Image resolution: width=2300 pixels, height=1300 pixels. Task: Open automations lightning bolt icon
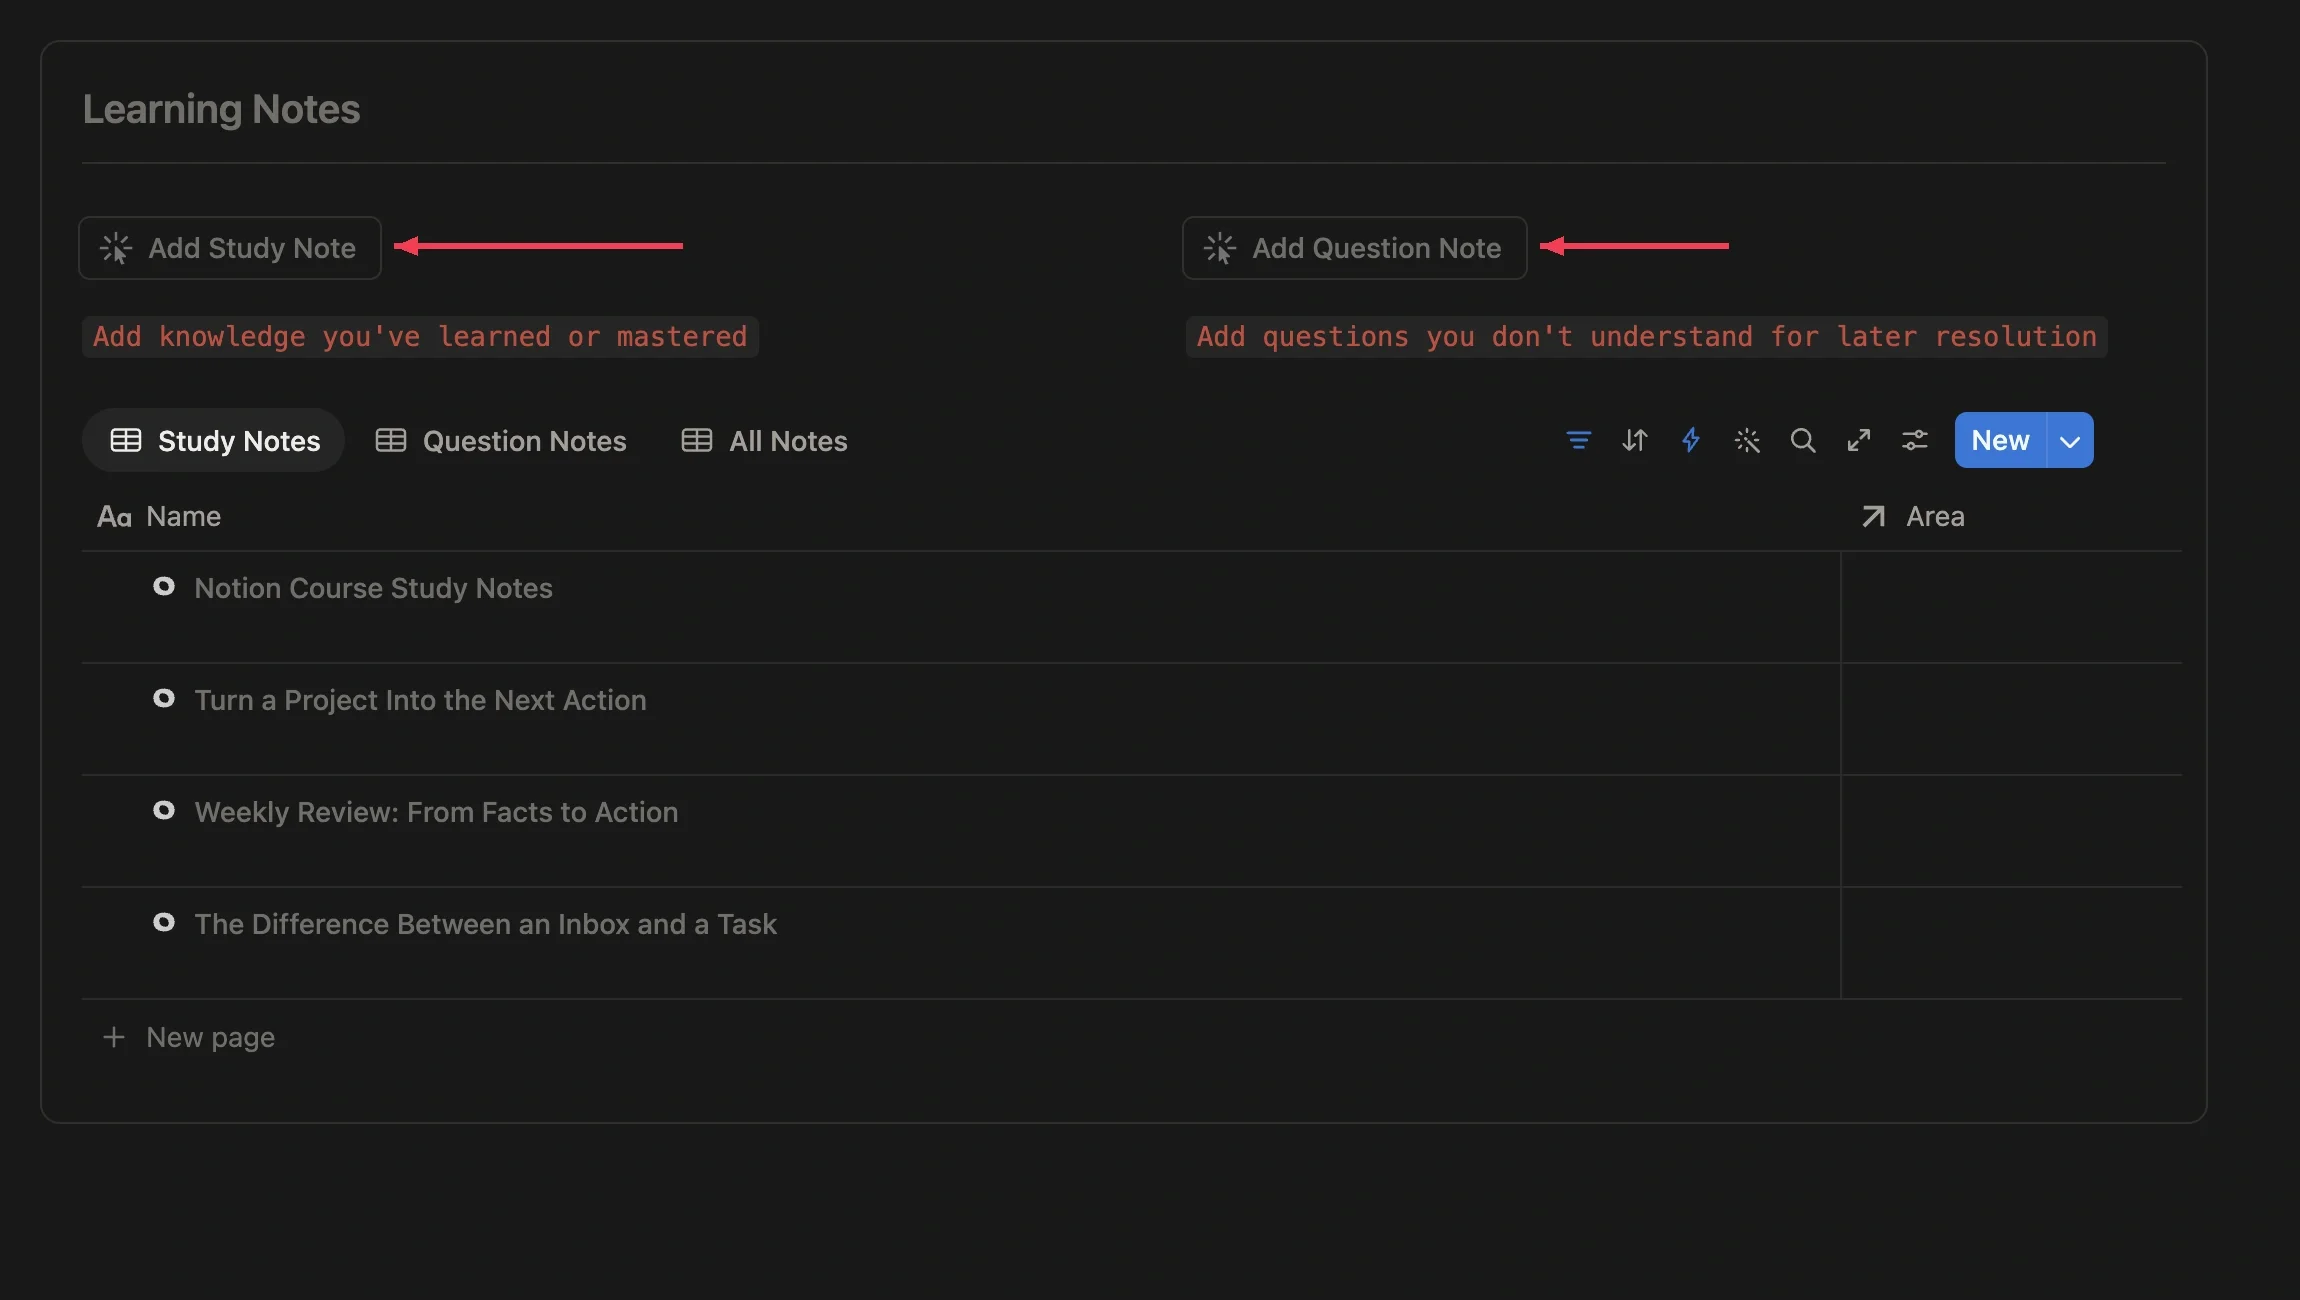click(1690, 440)
